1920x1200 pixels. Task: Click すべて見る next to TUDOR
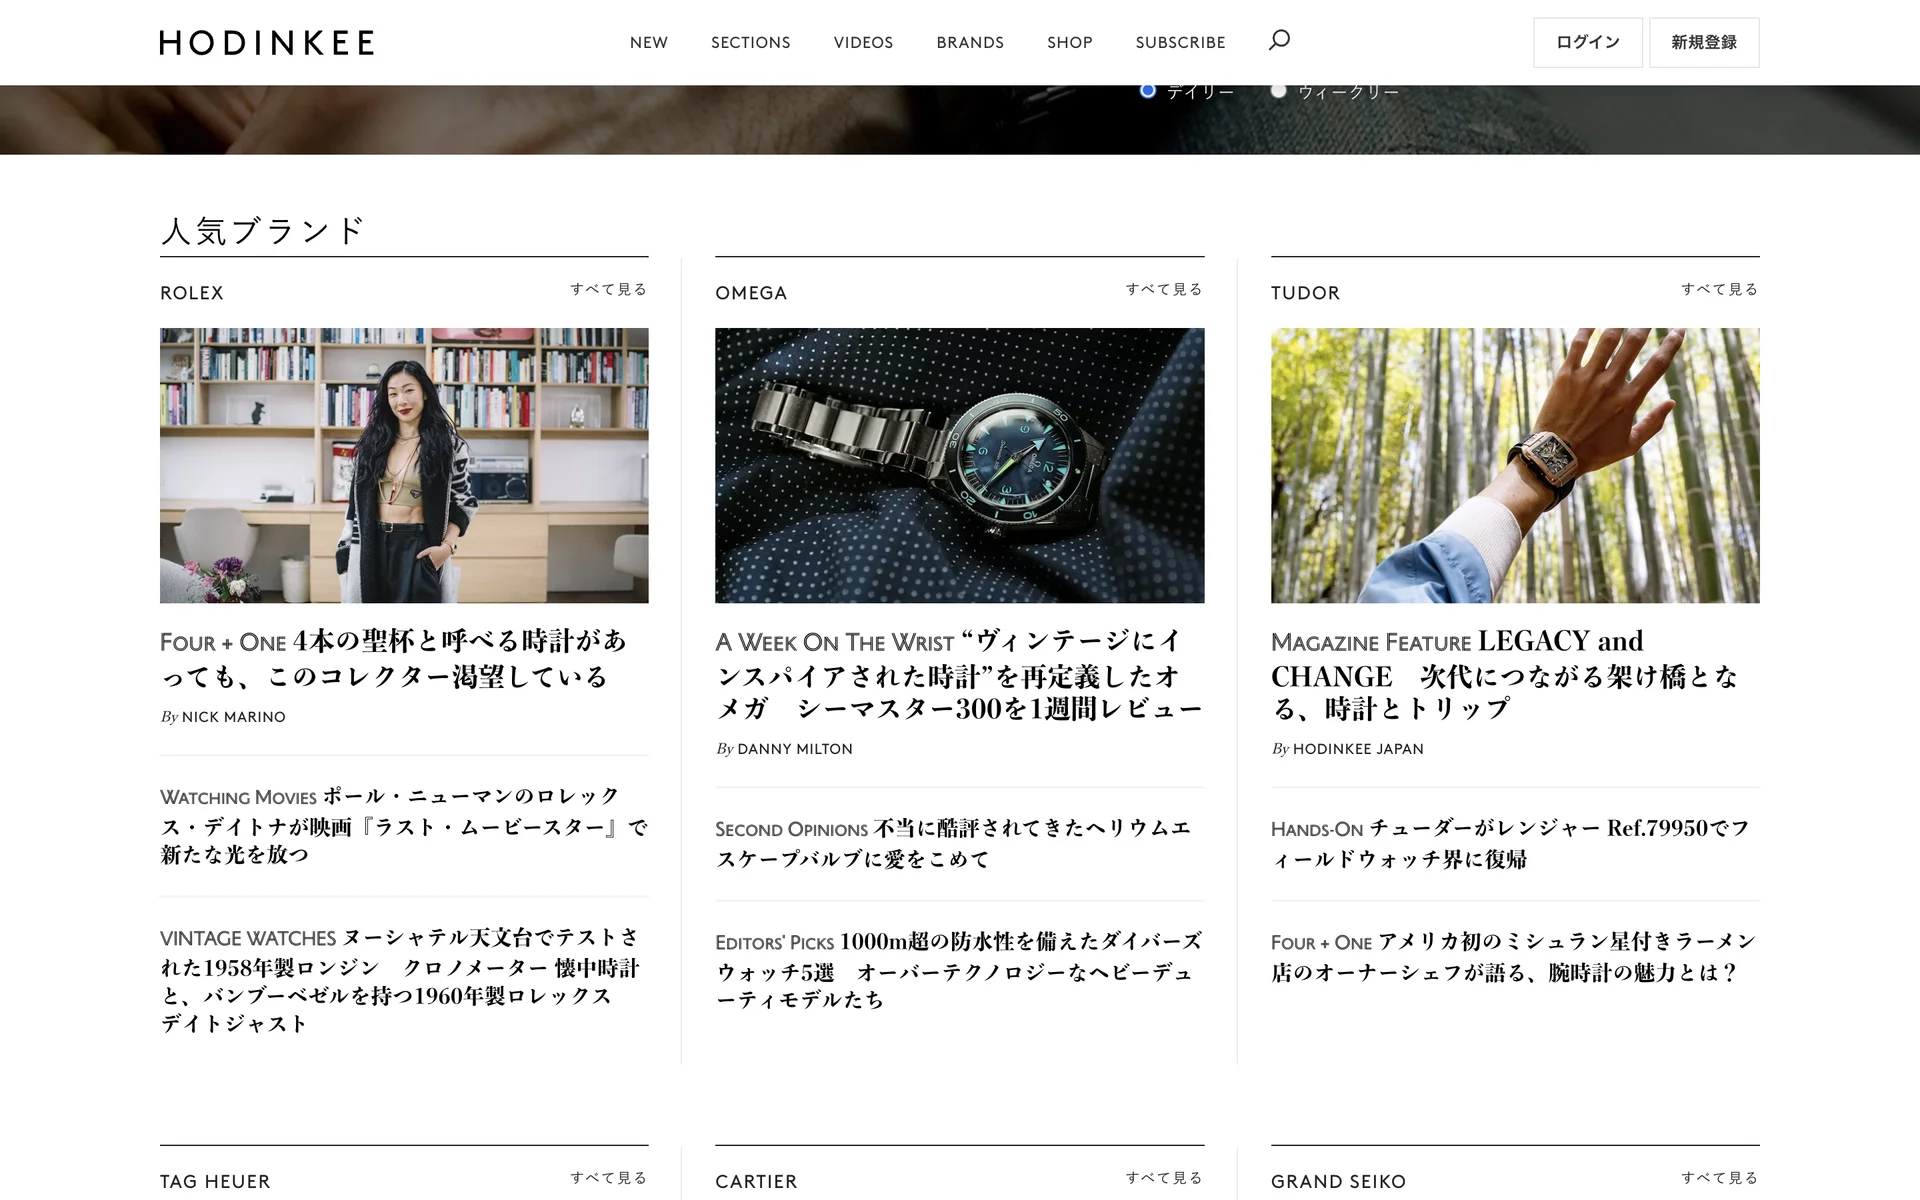pyautogui.click(x=1719, y=290)
